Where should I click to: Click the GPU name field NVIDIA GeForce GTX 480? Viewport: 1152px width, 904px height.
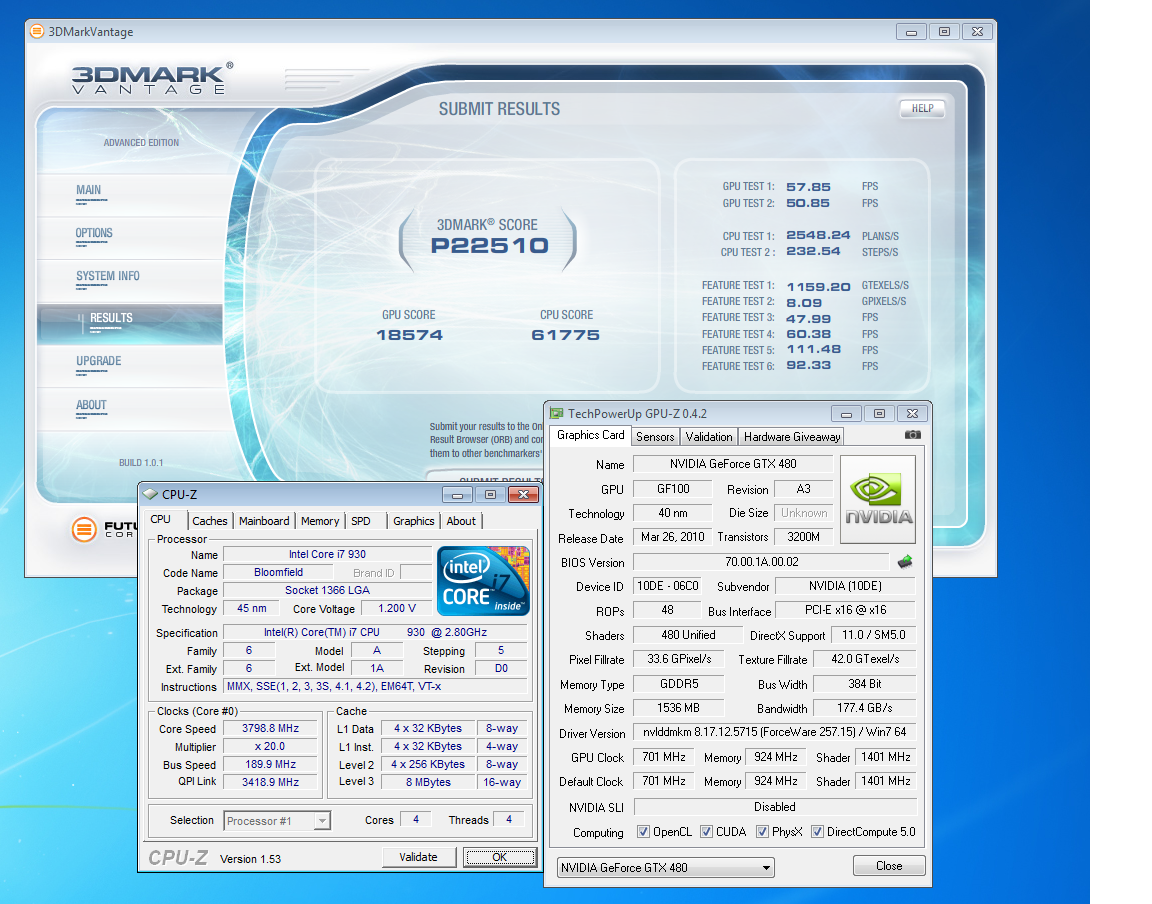pos(732,464)
